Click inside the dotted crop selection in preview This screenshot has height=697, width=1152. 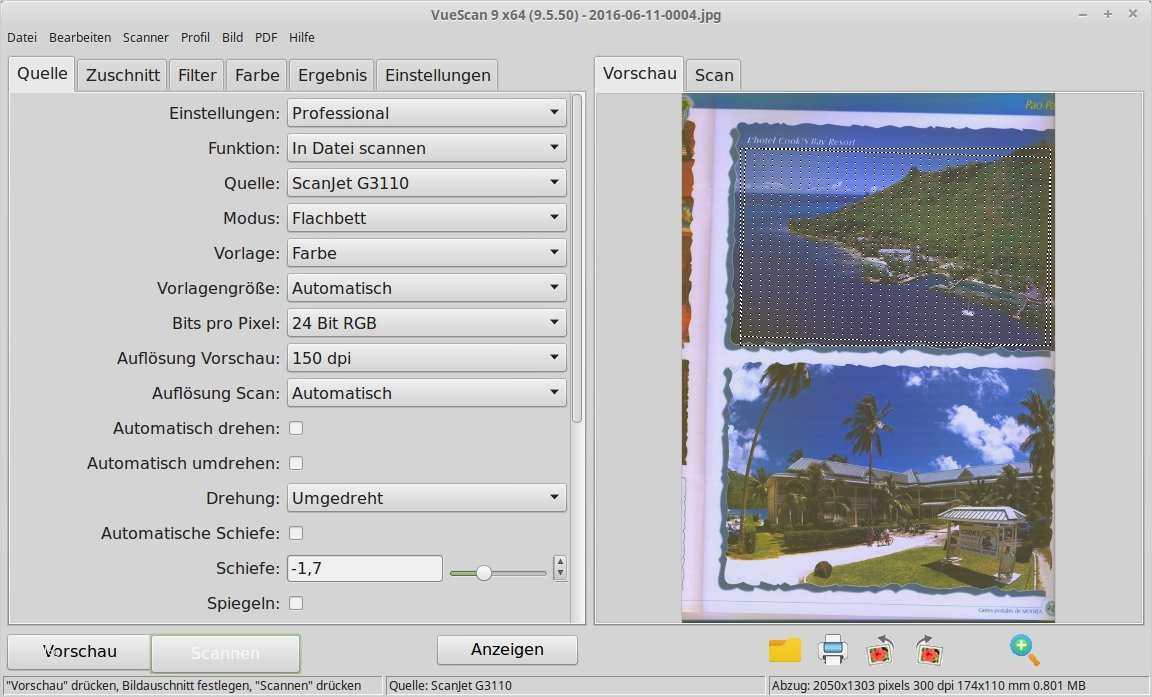[x=896, y=246]
